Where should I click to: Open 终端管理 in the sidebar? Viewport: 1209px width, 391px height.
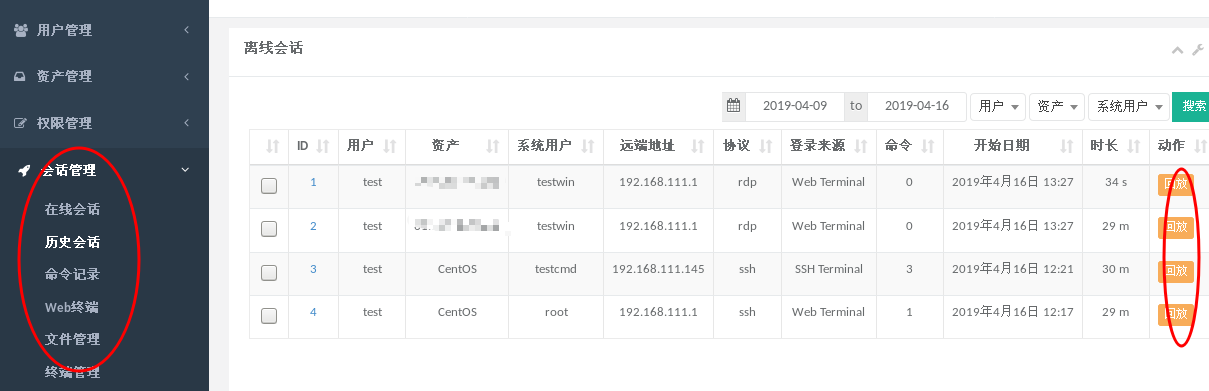(73, 372)
